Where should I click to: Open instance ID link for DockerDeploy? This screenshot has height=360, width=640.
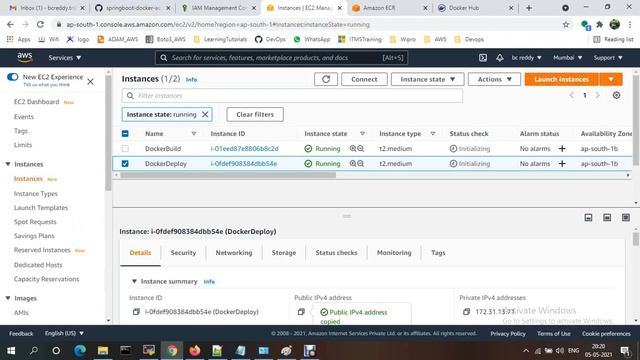click(x=244, y=164)
